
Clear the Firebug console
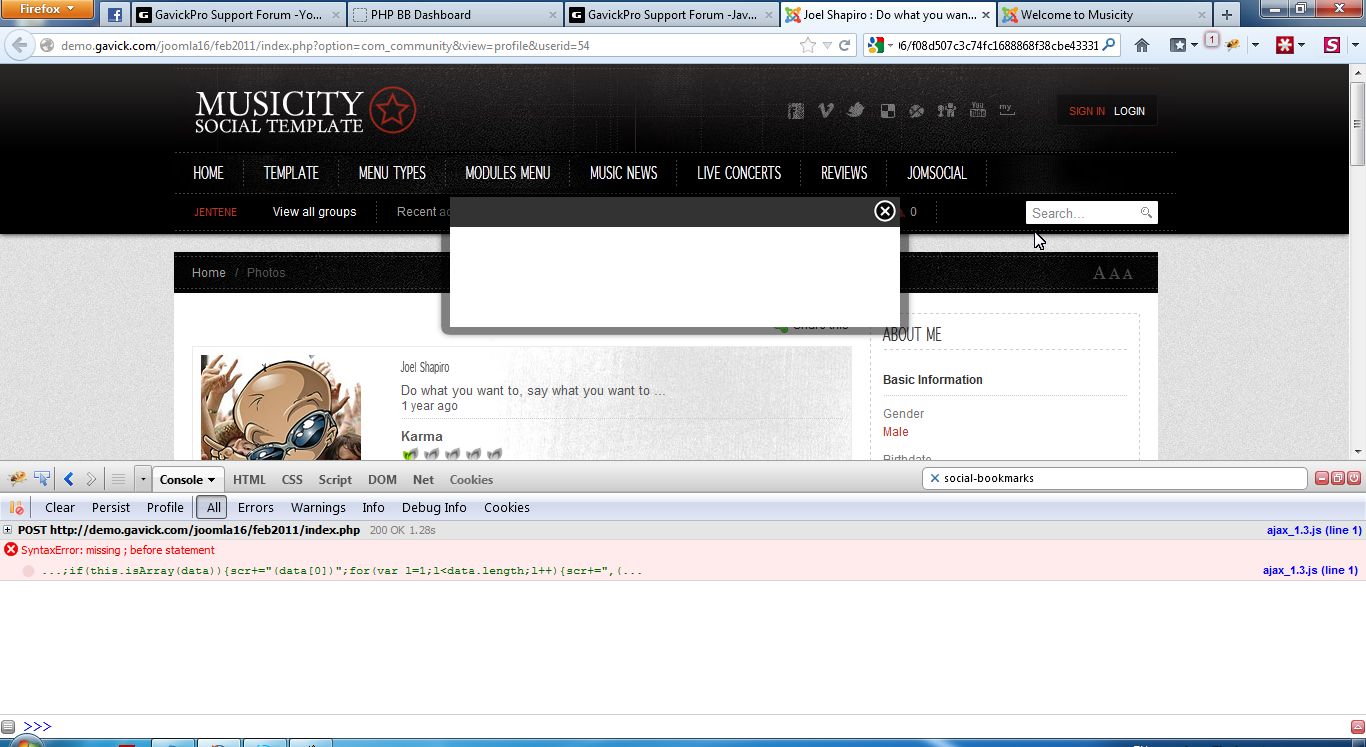point(60,508)
